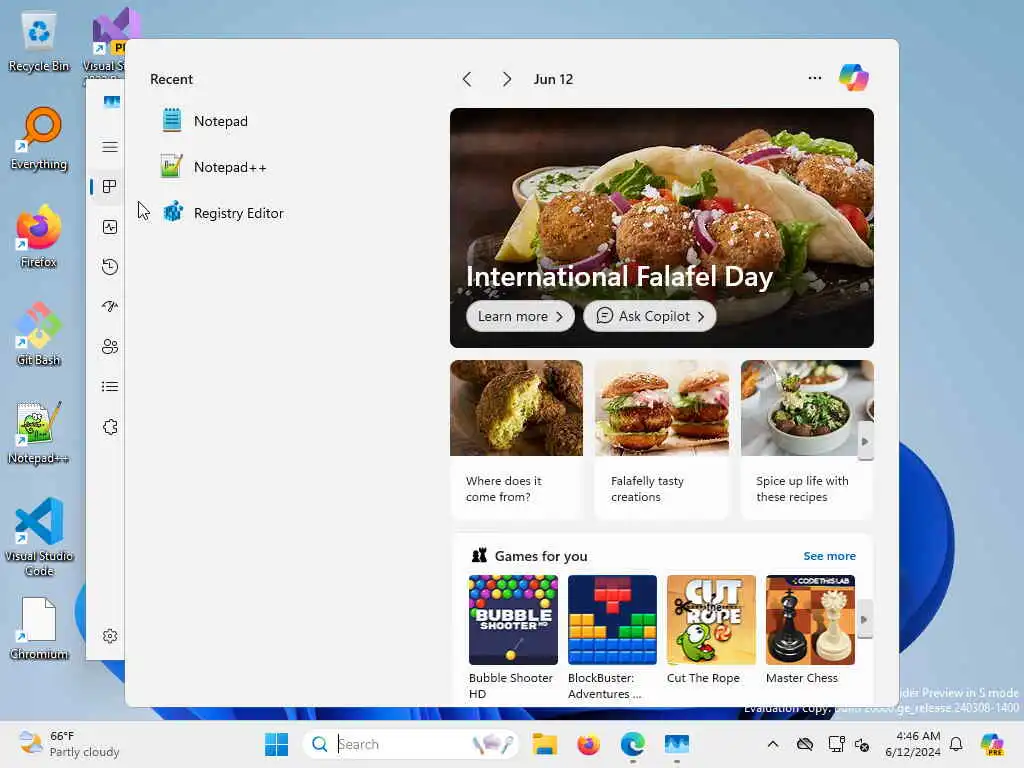Screen dimensions: 1024x768
Task: Select the Firefox desktop shortcut
Action: pyautogui.click(x=39, y=237)
